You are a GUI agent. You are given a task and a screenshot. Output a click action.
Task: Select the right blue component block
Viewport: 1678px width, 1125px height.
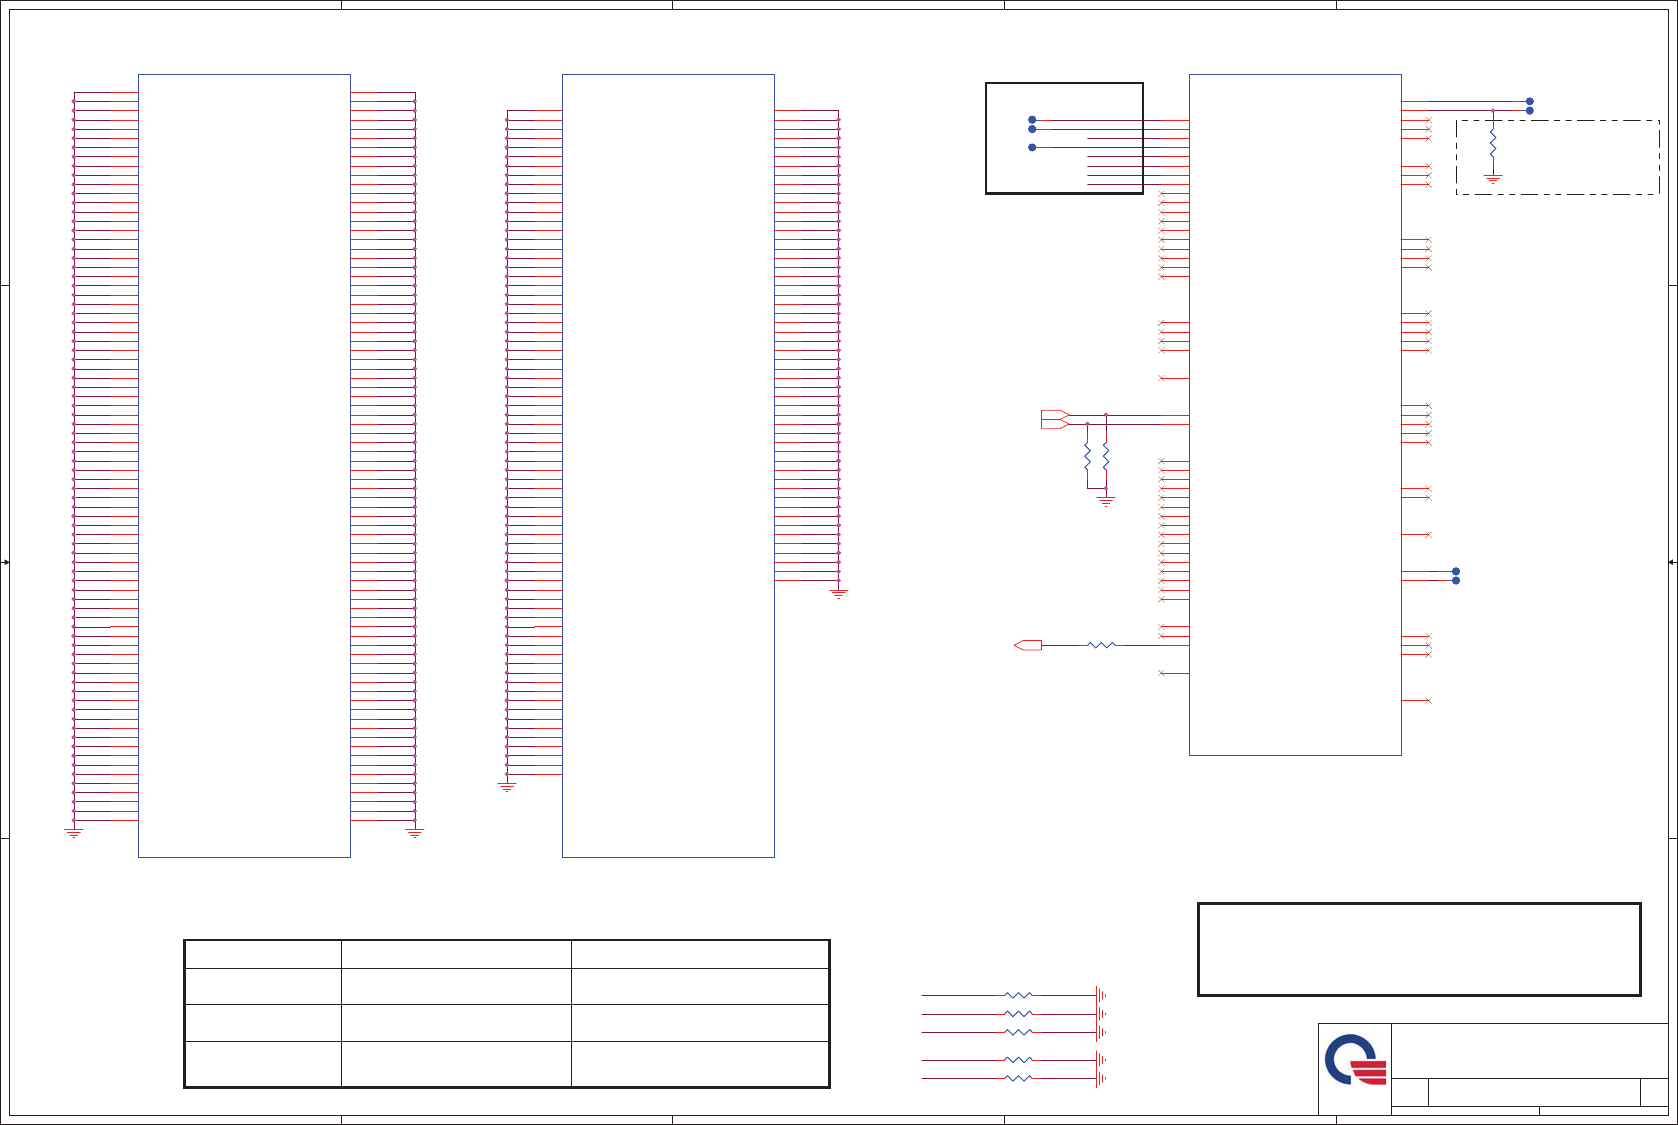(x=1295, y=415)
